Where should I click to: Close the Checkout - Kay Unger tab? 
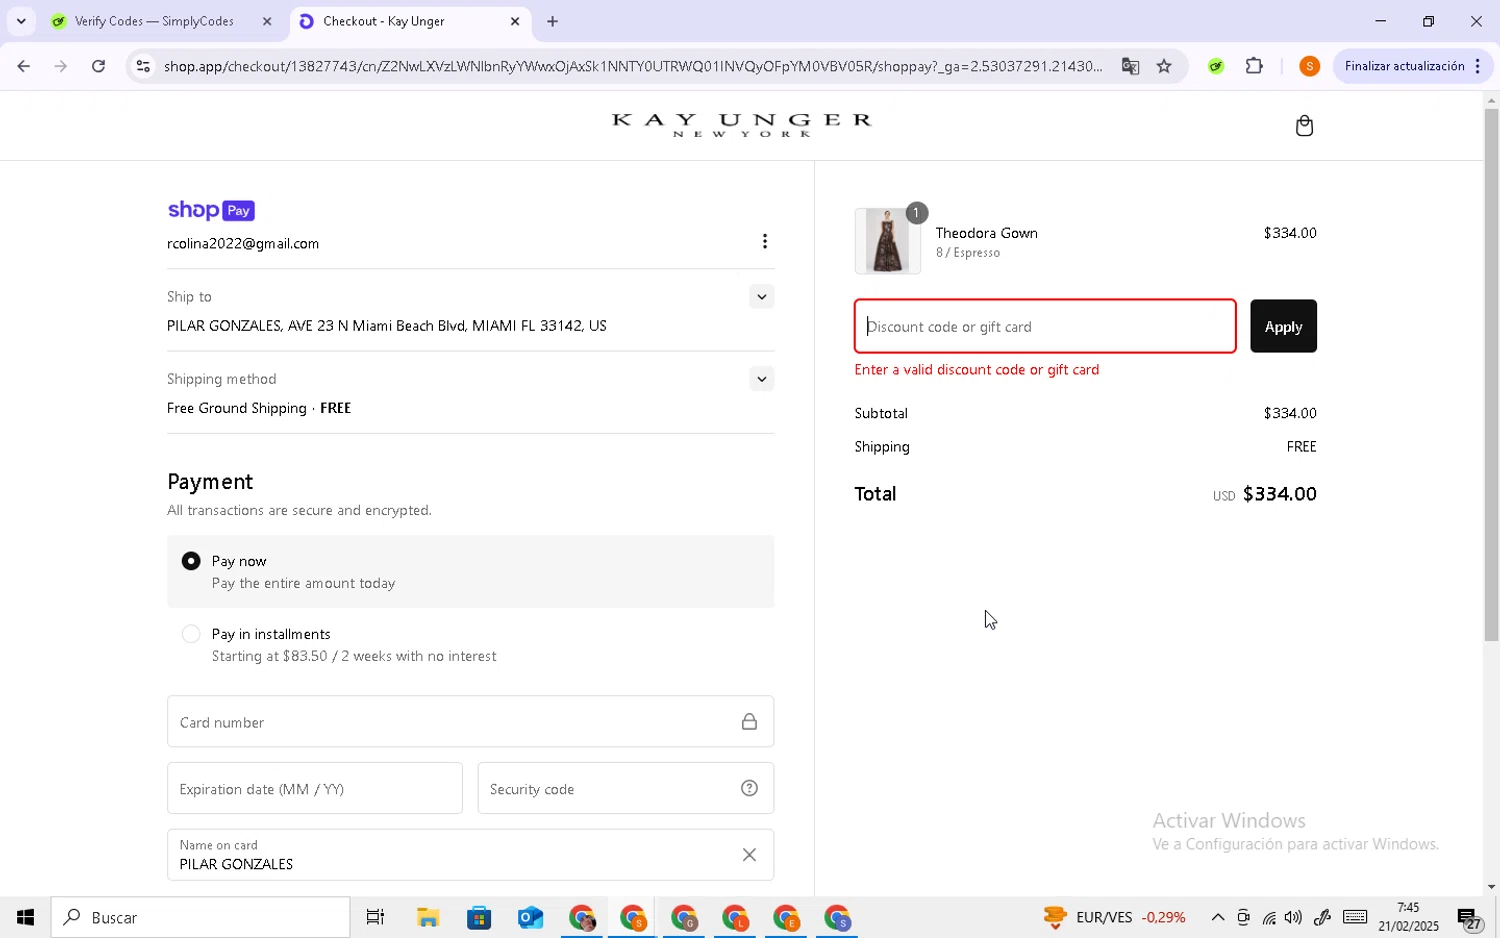[515, 21]
